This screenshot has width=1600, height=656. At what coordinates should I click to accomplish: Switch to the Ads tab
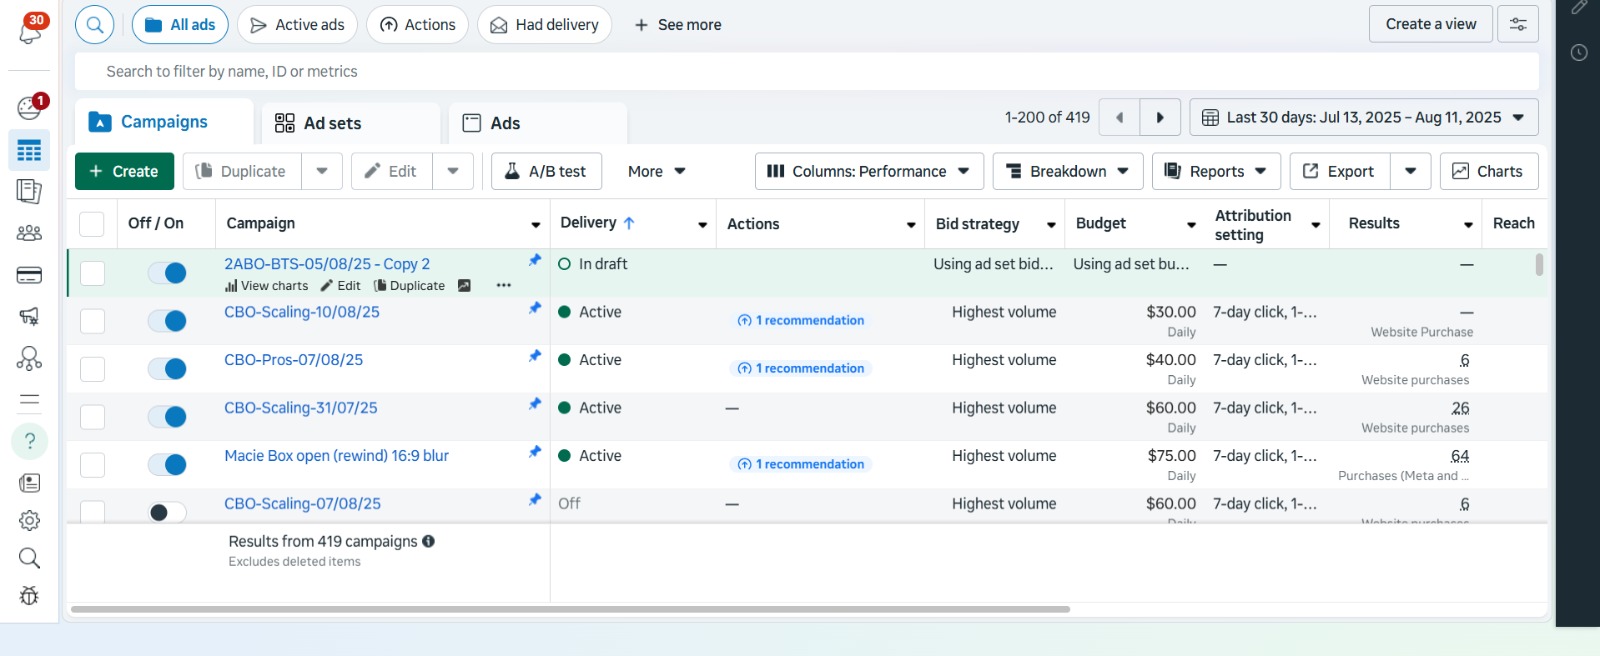[x=538, y=123]
